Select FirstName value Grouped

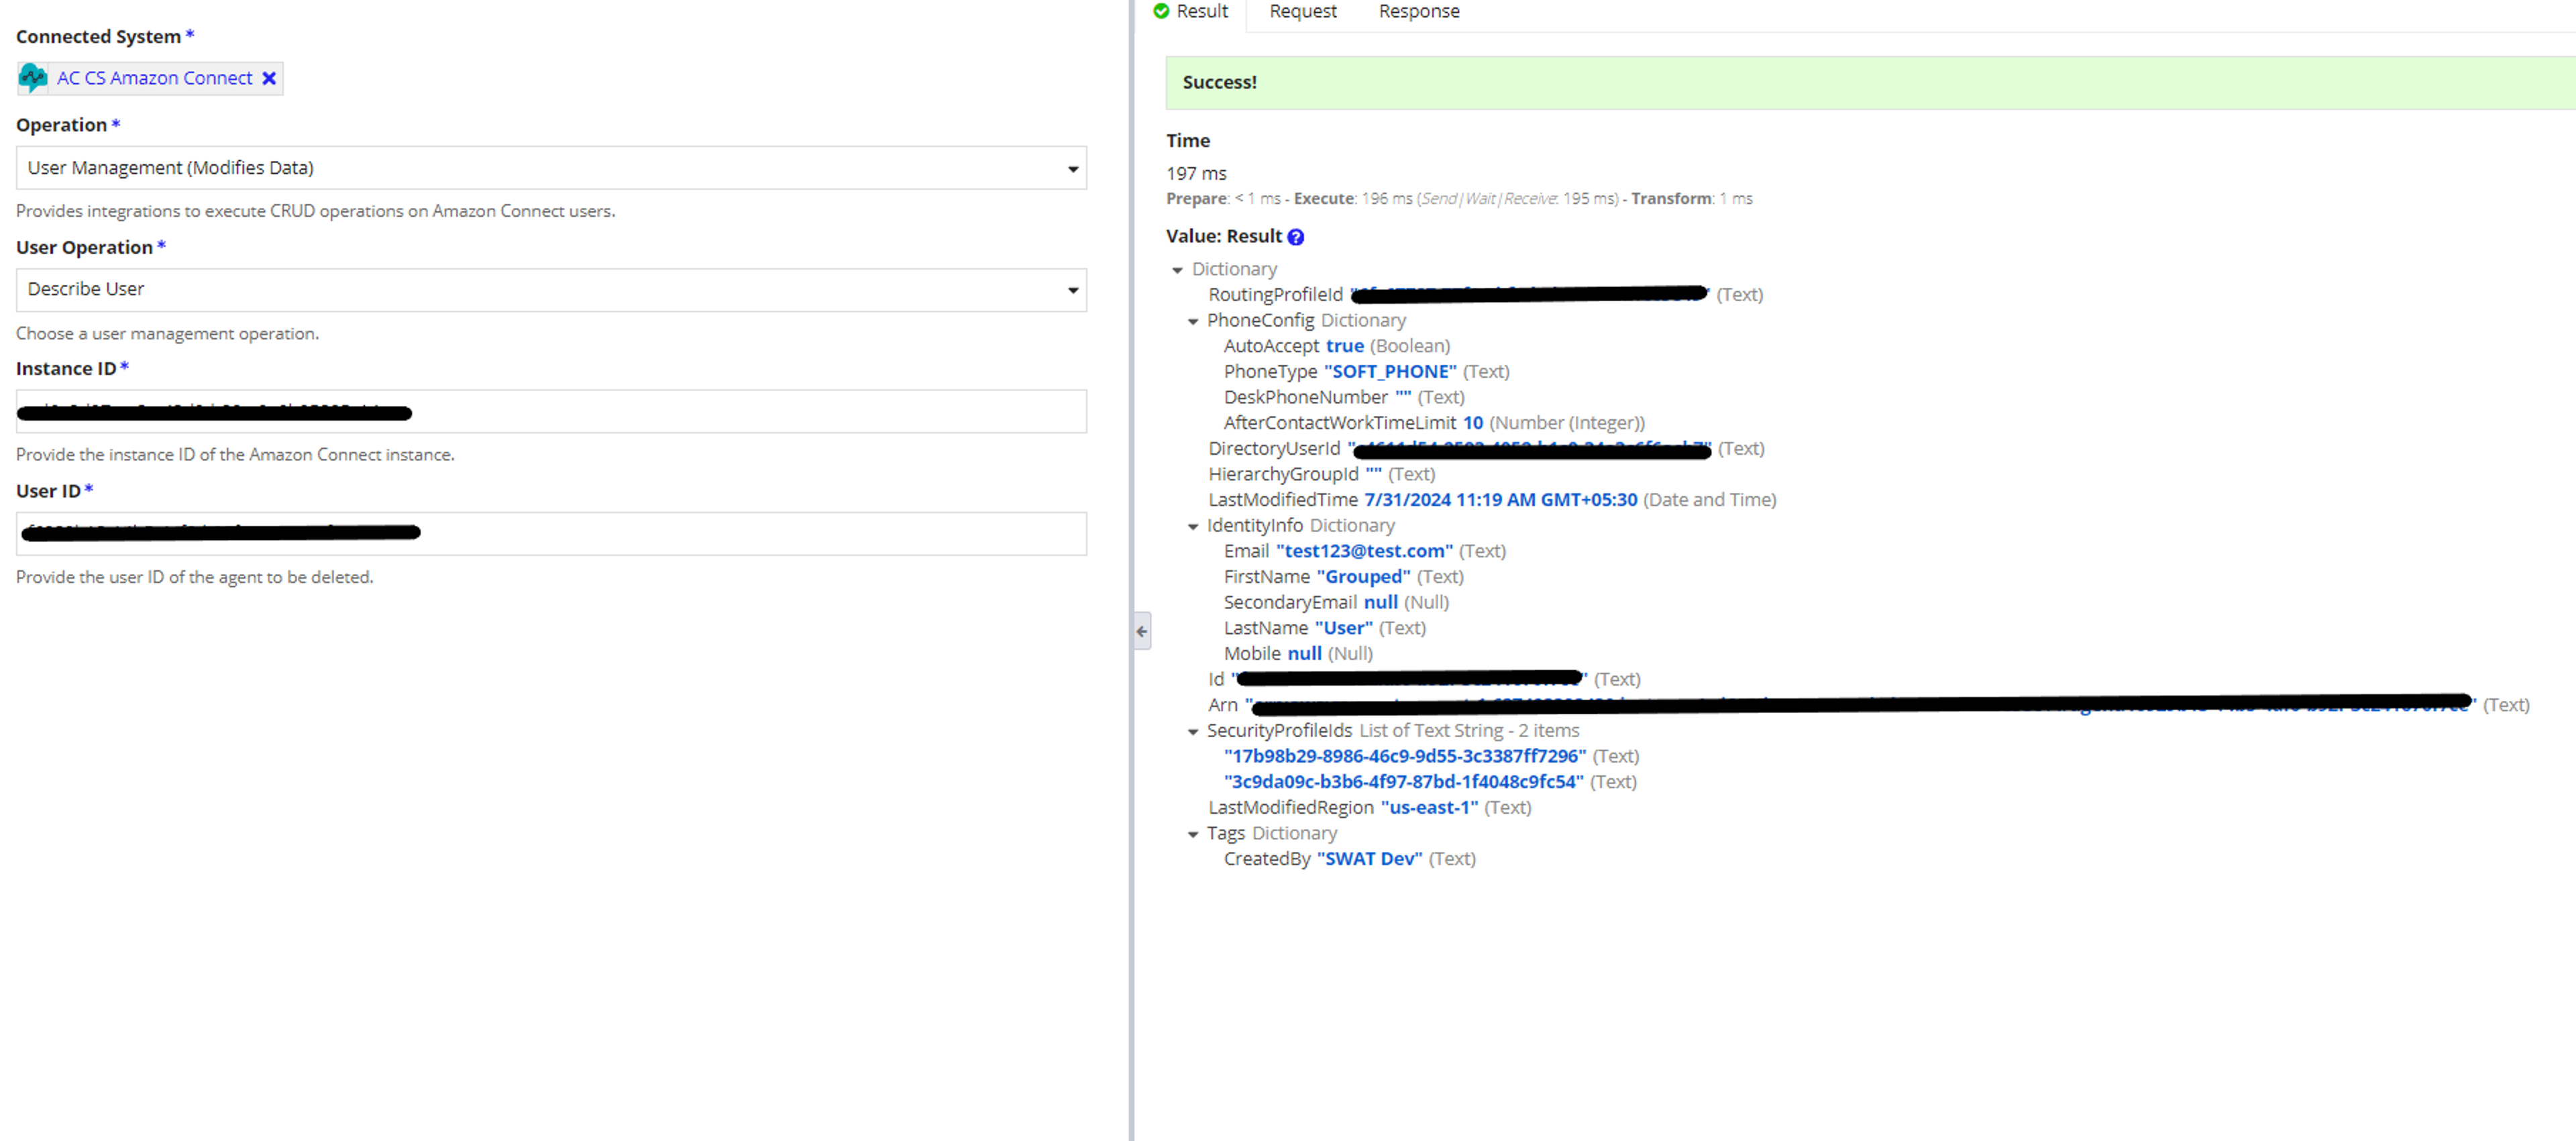click(x=1363, y=577)
